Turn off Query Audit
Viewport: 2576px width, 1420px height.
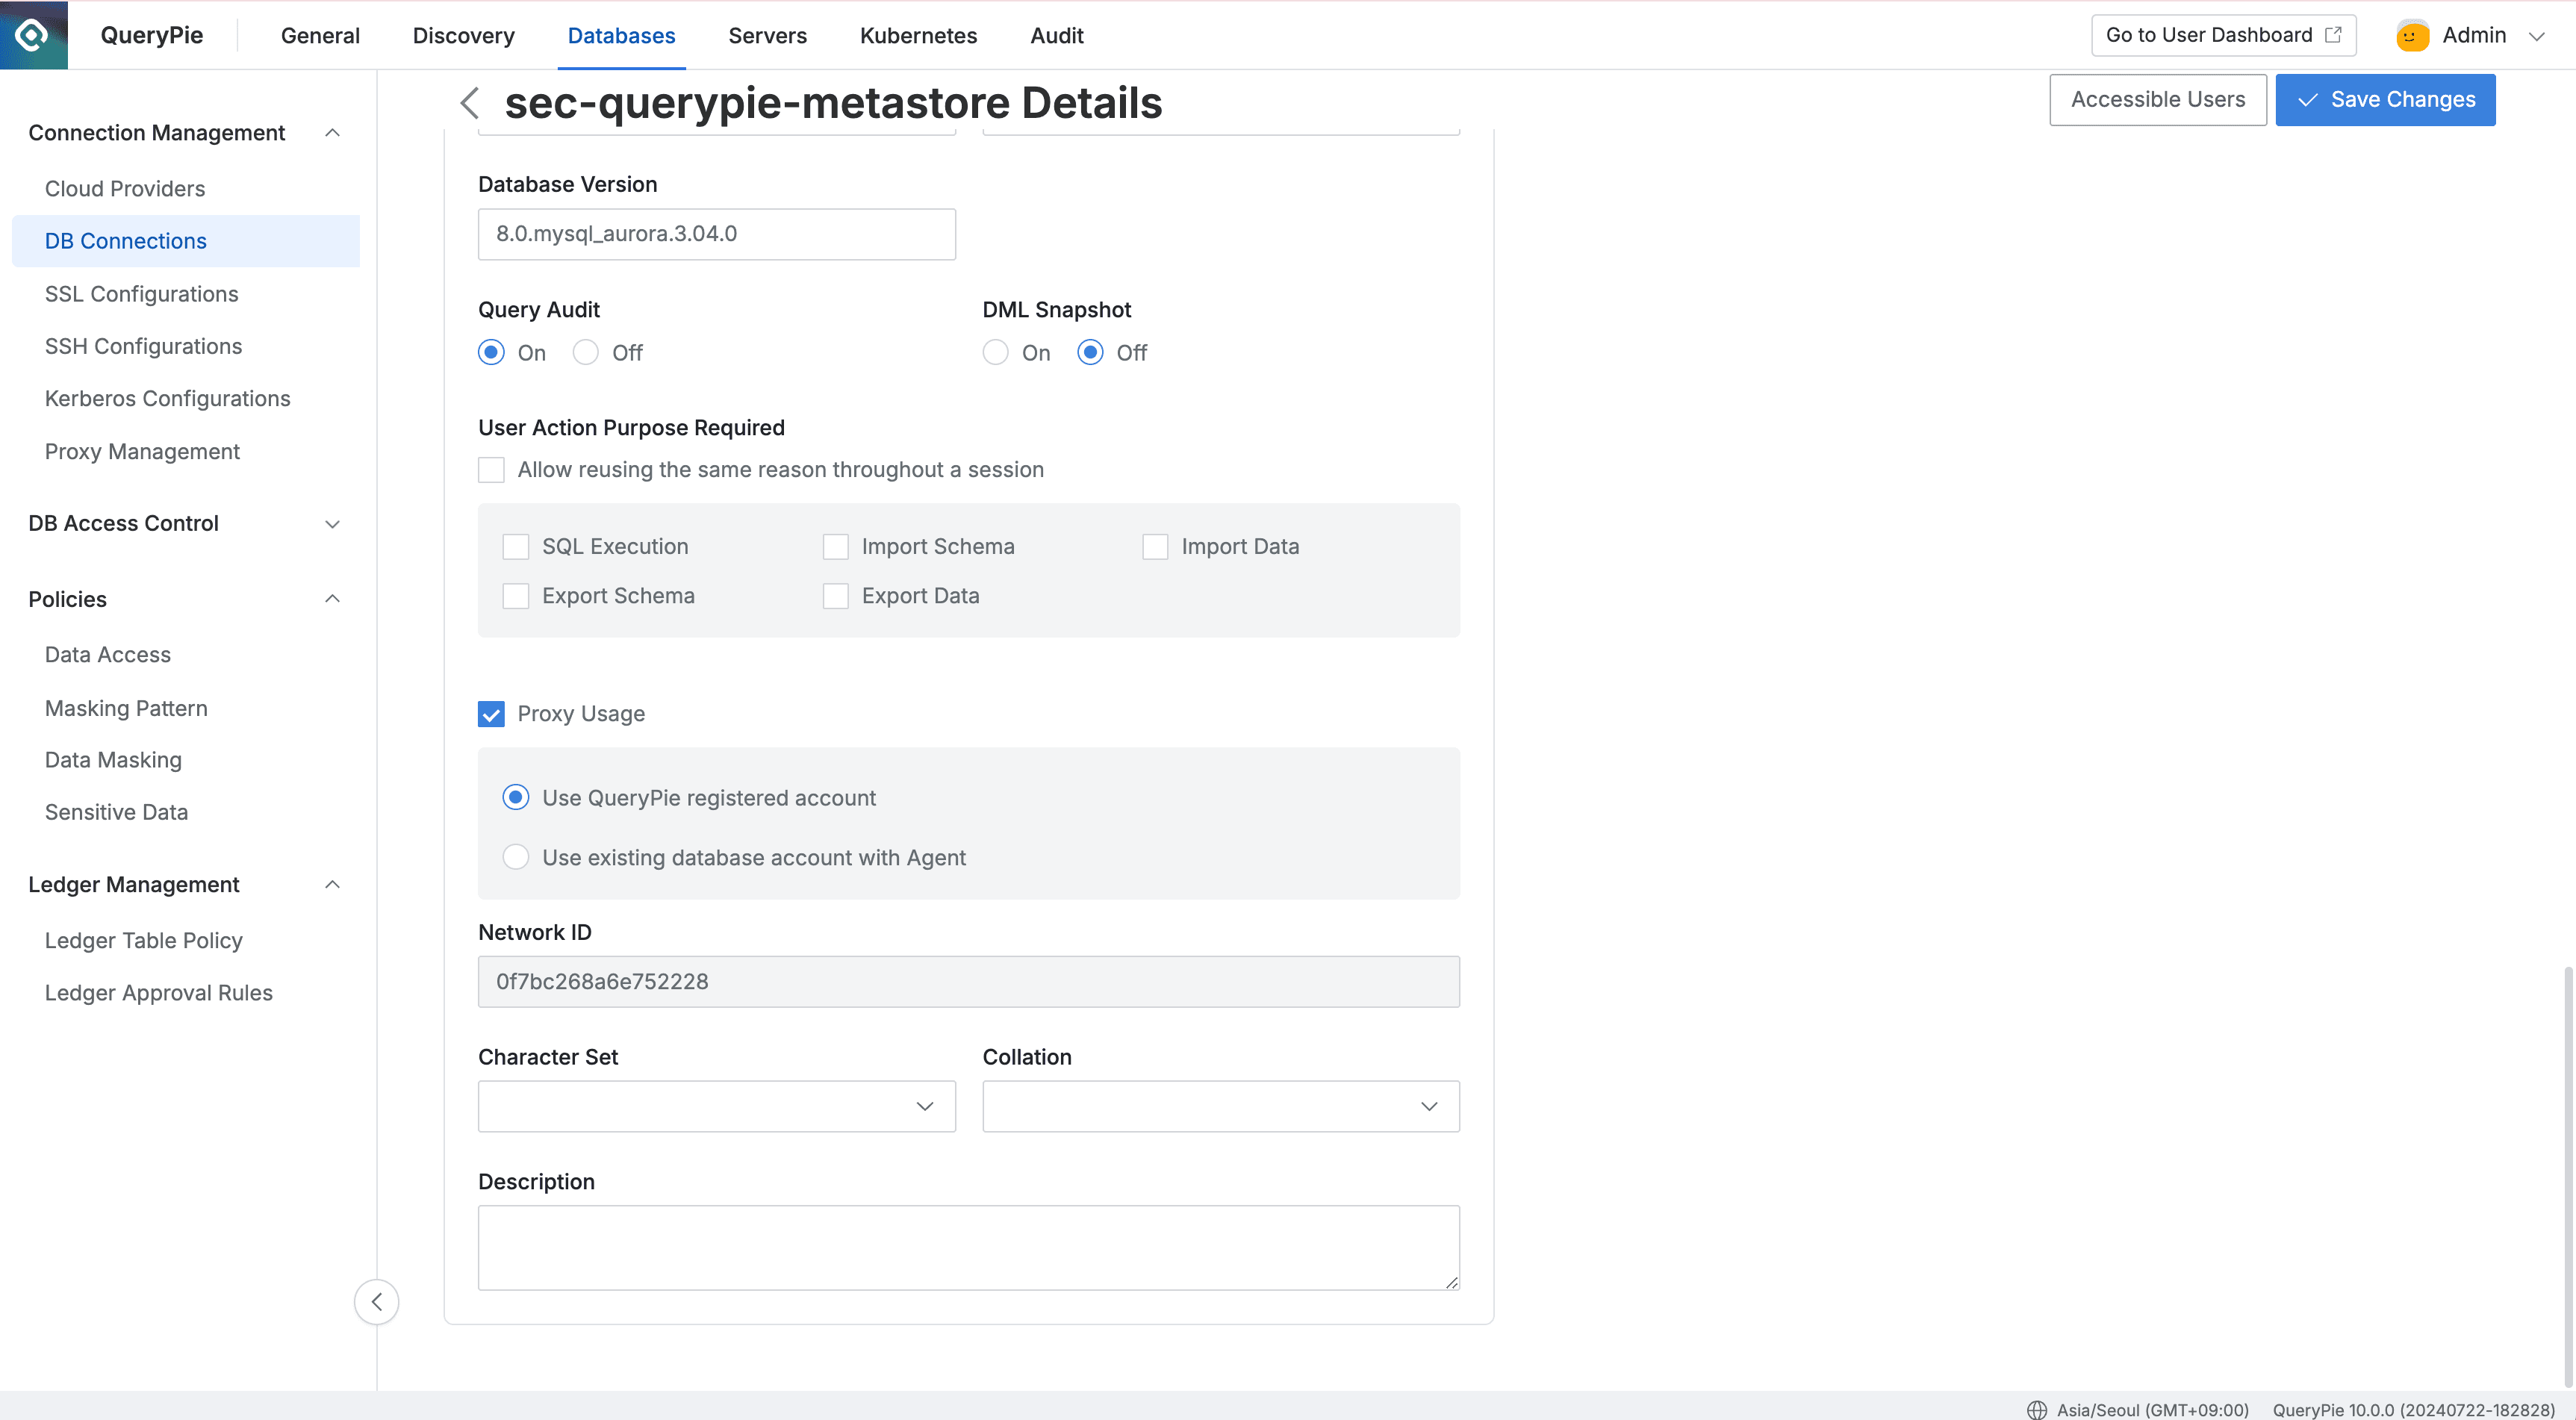point(585,352)
